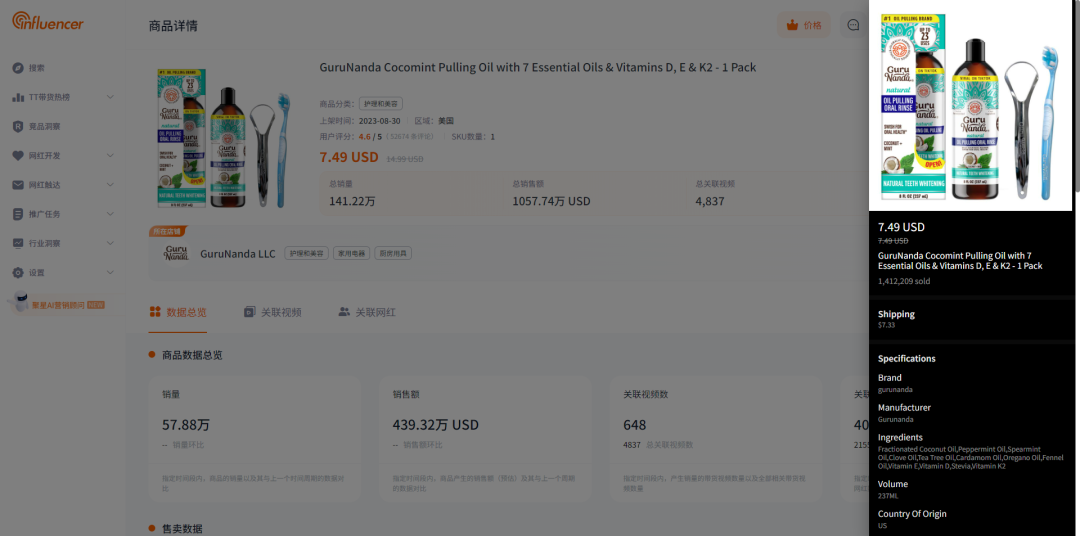Image resolution: width=1080 pixels, height=536 pixels.
Task: Click the people icon on 关联网红 tab
Action: pyautogui.click(x=344, y=312)
